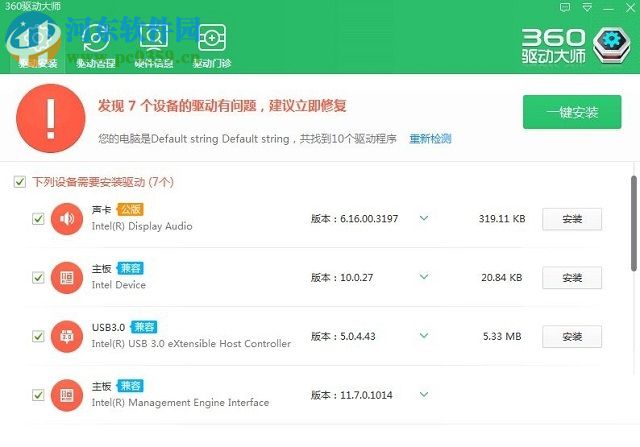Open the title bar dropdown menu icon
The width and height of the screenshot is (640, 447).
click(x=587, y=7)
